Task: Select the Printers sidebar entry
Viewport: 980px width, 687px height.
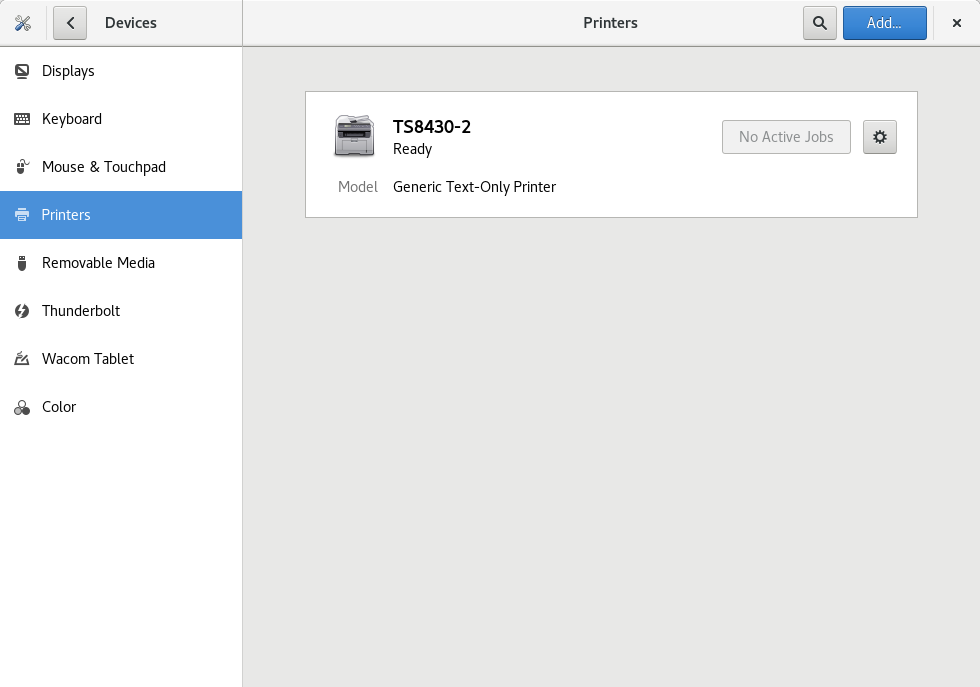Action: point(121,215)
